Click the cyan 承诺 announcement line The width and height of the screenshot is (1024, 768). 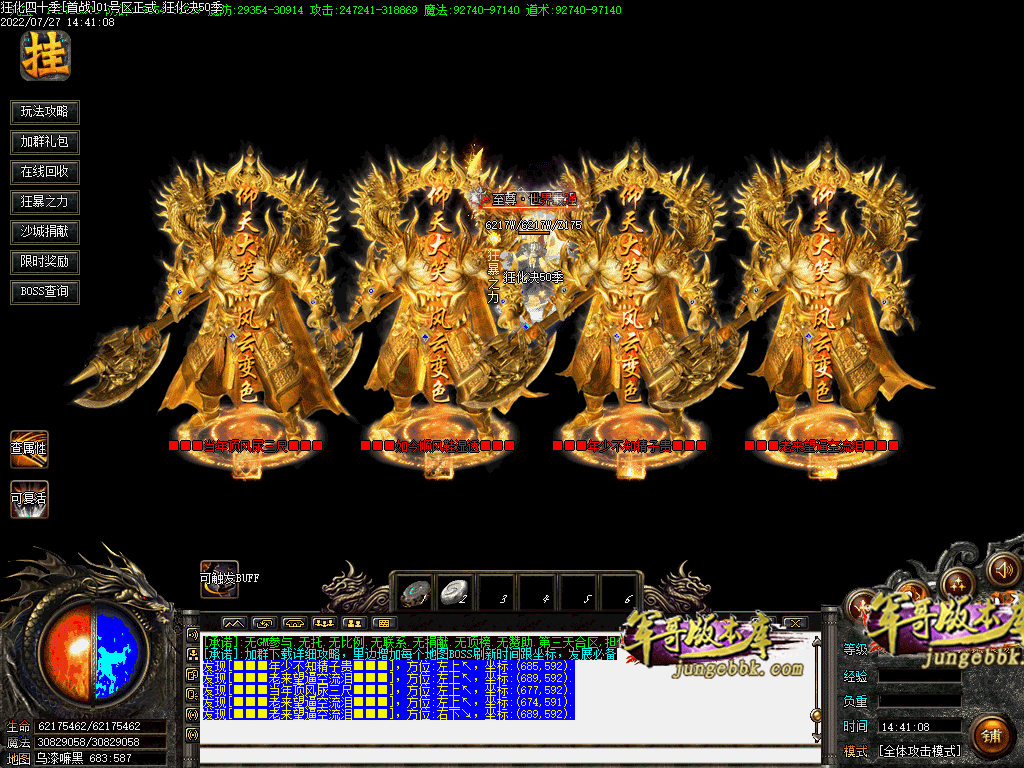[409, 654]
